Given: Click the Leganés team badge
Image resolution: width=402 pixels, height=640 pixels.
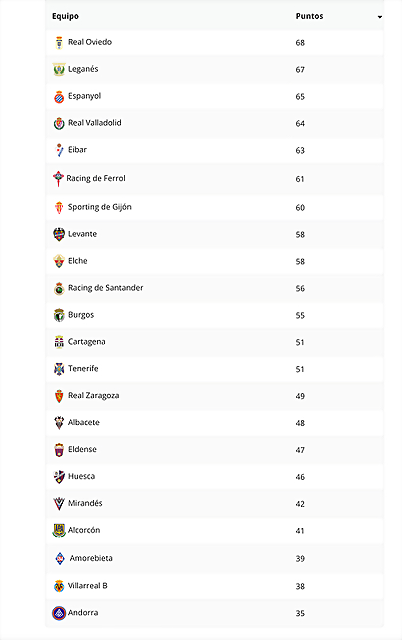Looking at the screenshot, I should coord(59,69).
